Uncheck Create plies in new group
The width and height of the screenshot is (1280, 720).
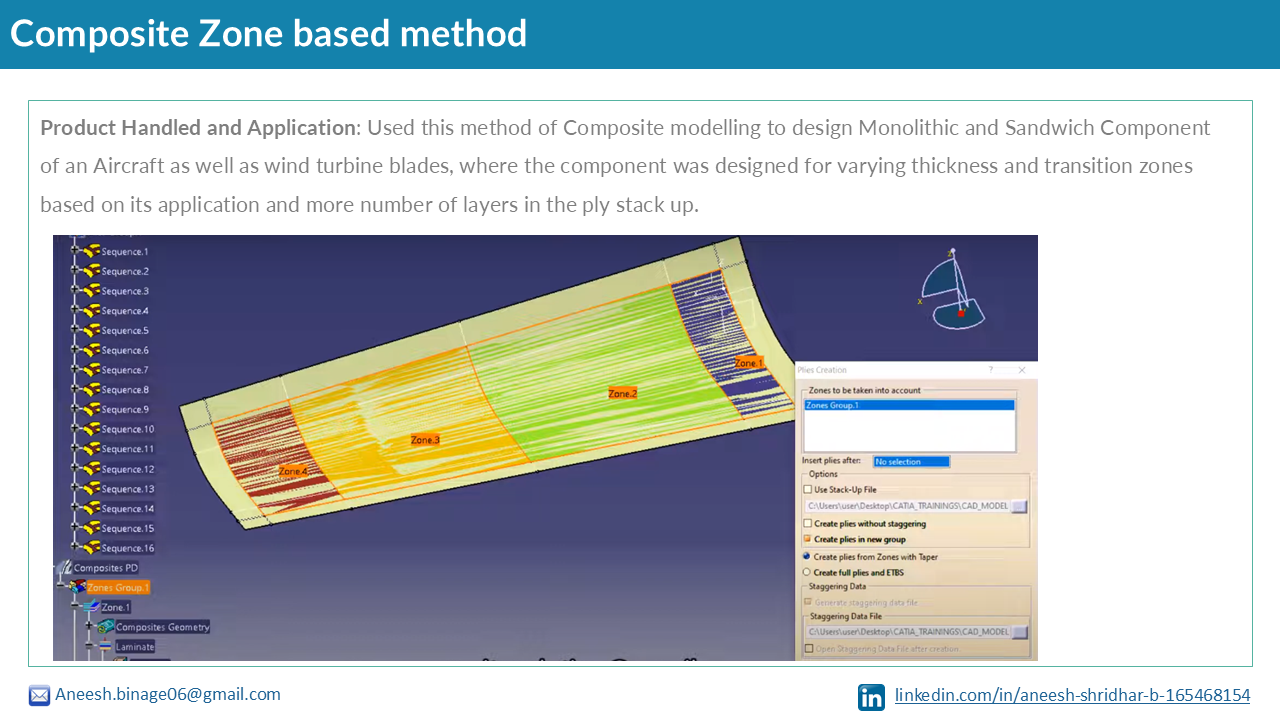point(808,539)
